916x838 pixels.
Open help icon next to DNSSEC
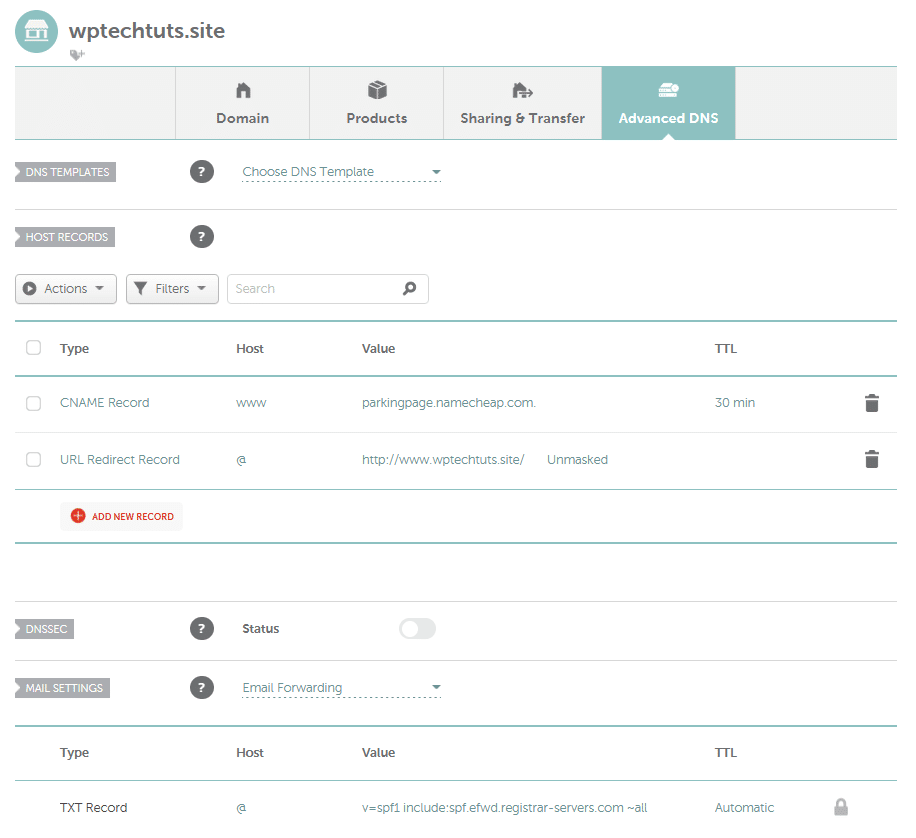(202, 629)
